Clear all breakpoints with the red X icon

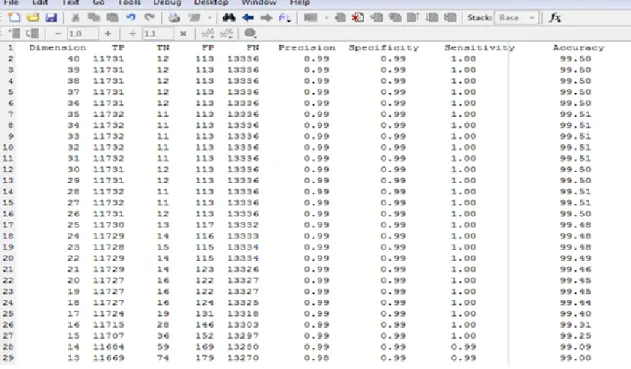[x=358, y=17]
